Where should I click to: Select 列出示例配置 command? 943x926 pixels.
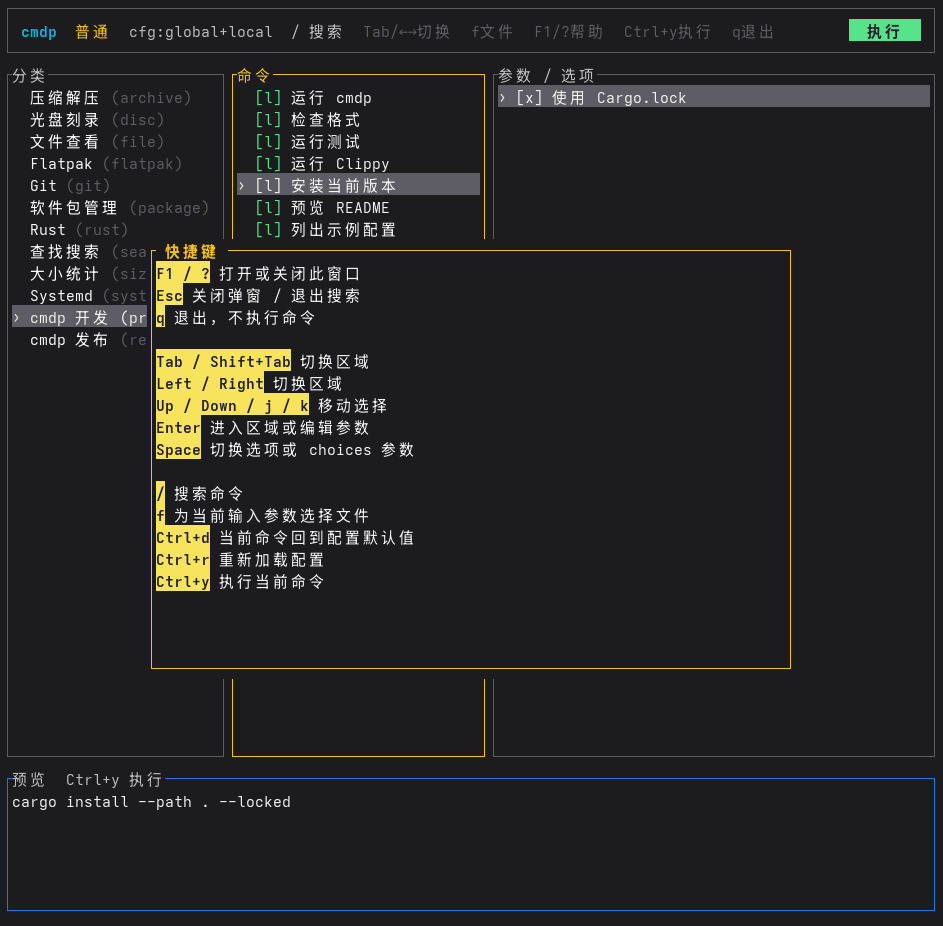tap(325, 230)
